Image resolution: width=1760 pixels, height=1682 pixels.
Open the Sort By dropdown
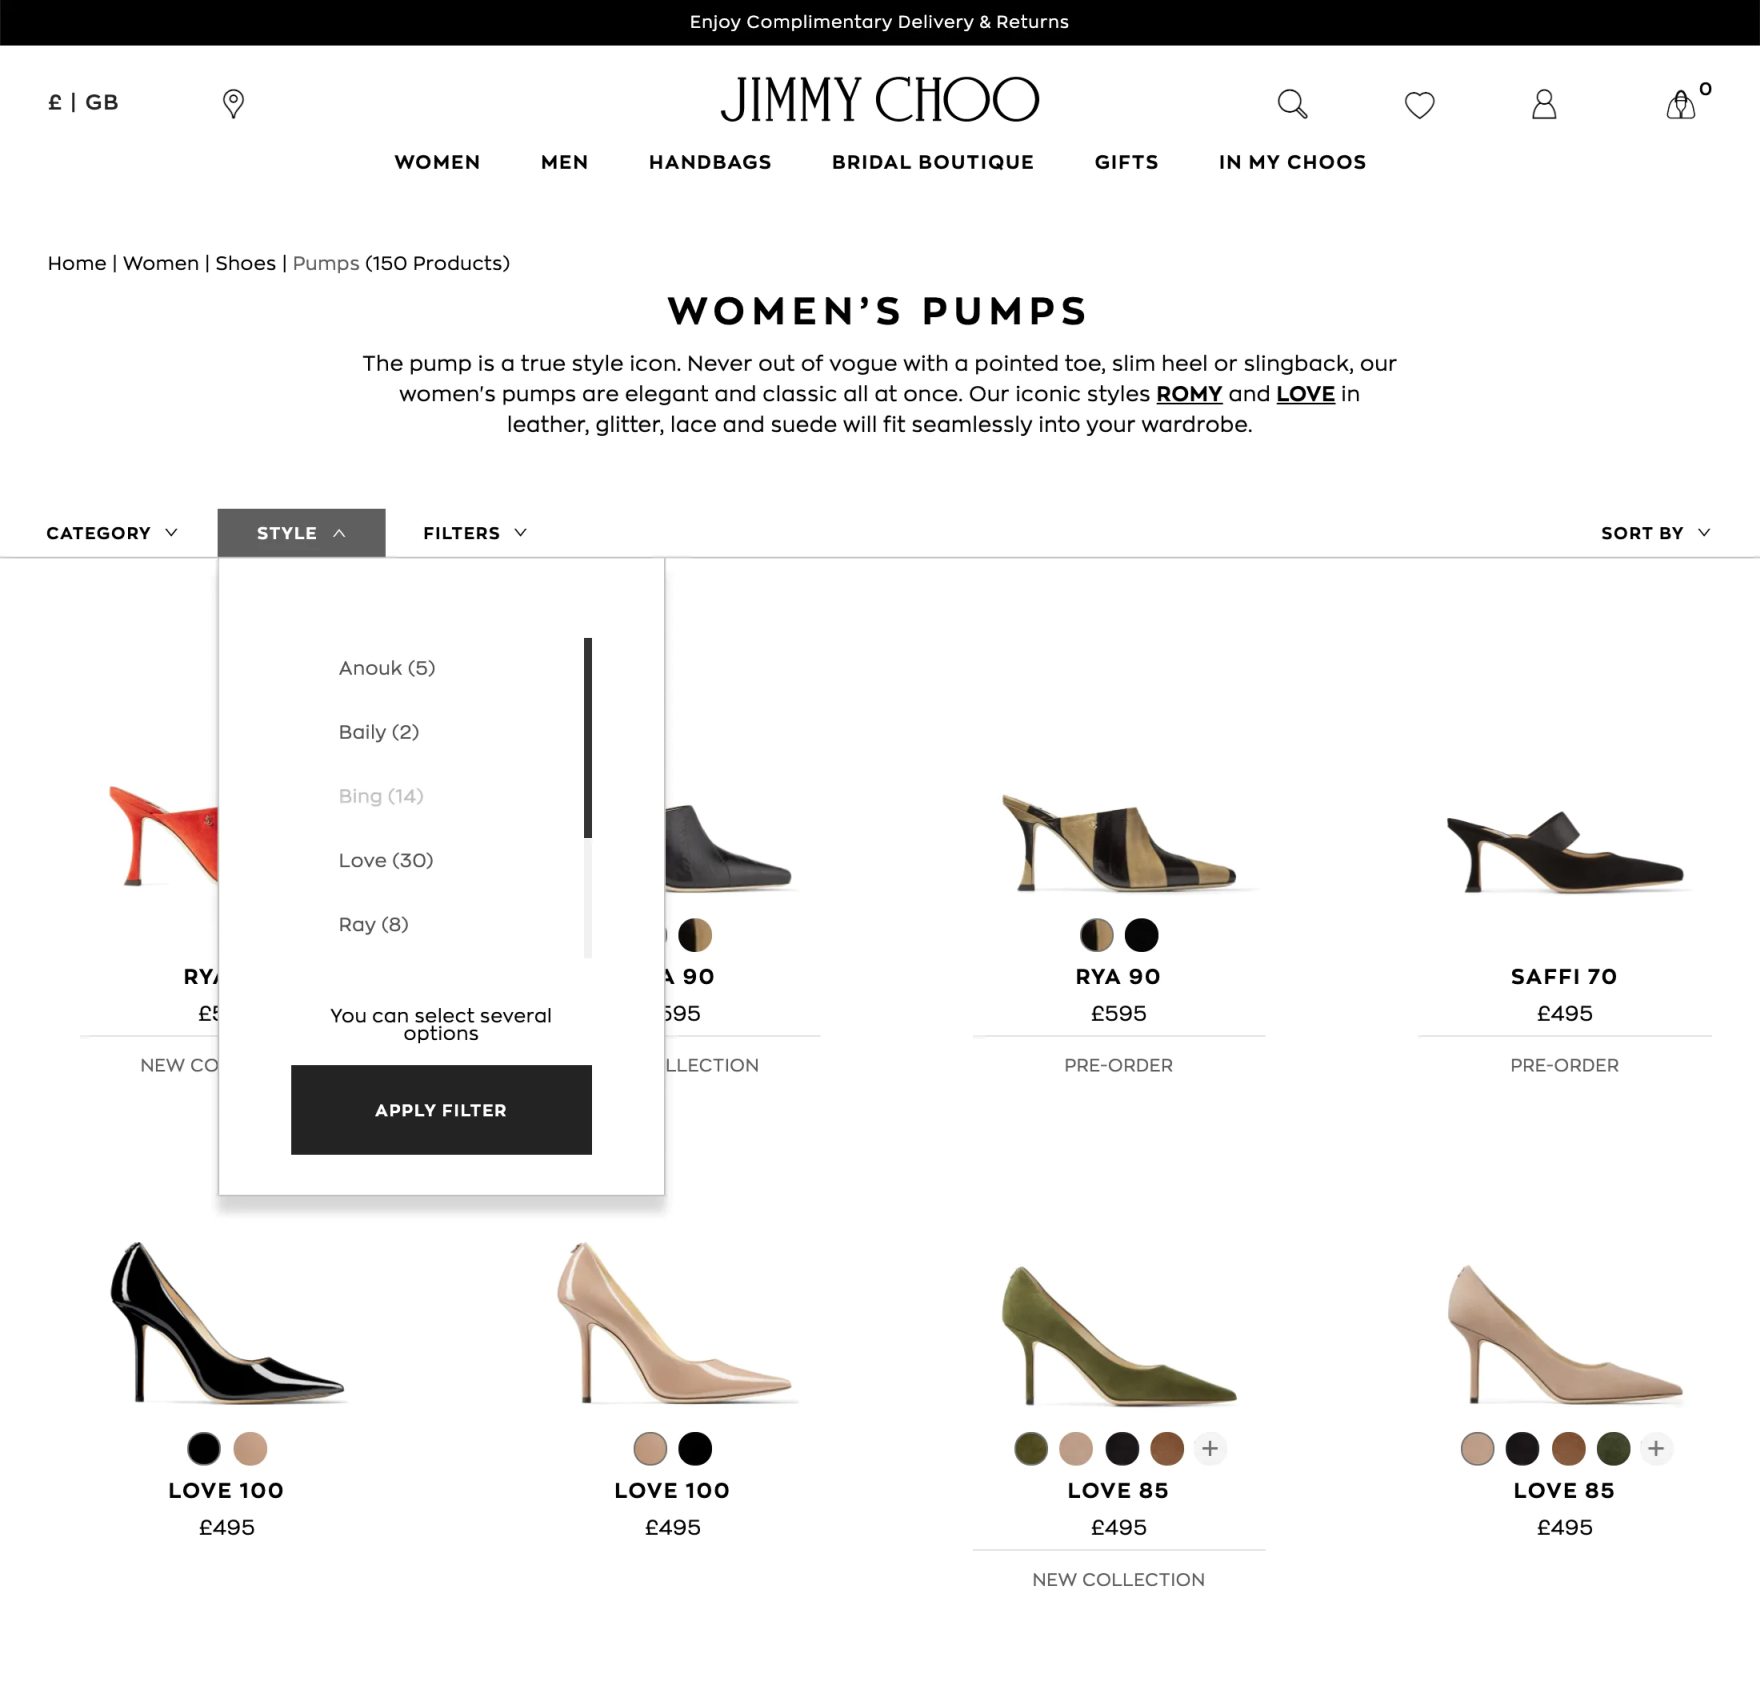coord(1655,533)
